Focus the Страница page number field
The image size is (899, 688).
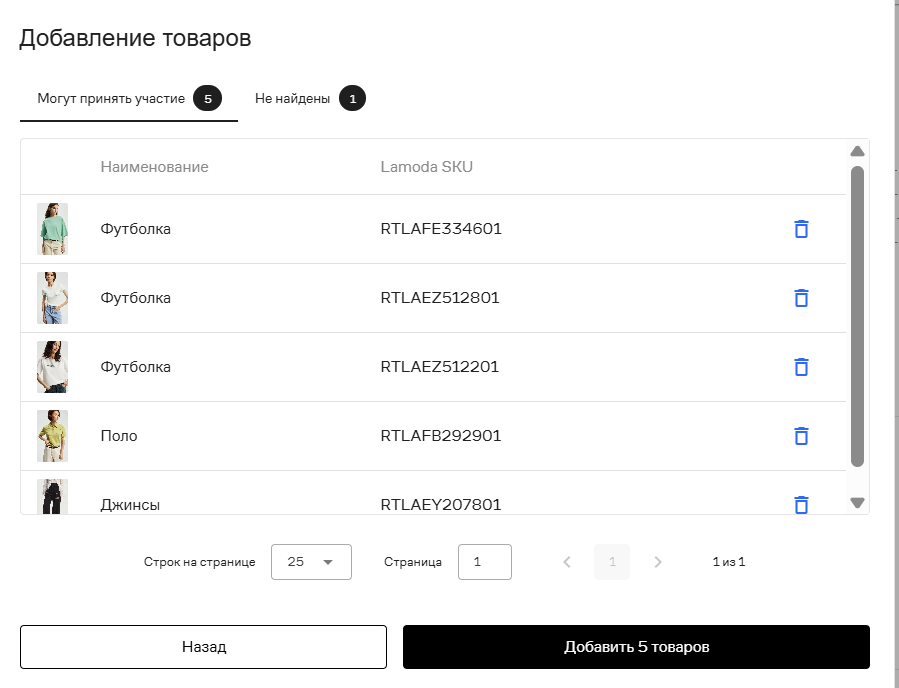tap(484, 562)
